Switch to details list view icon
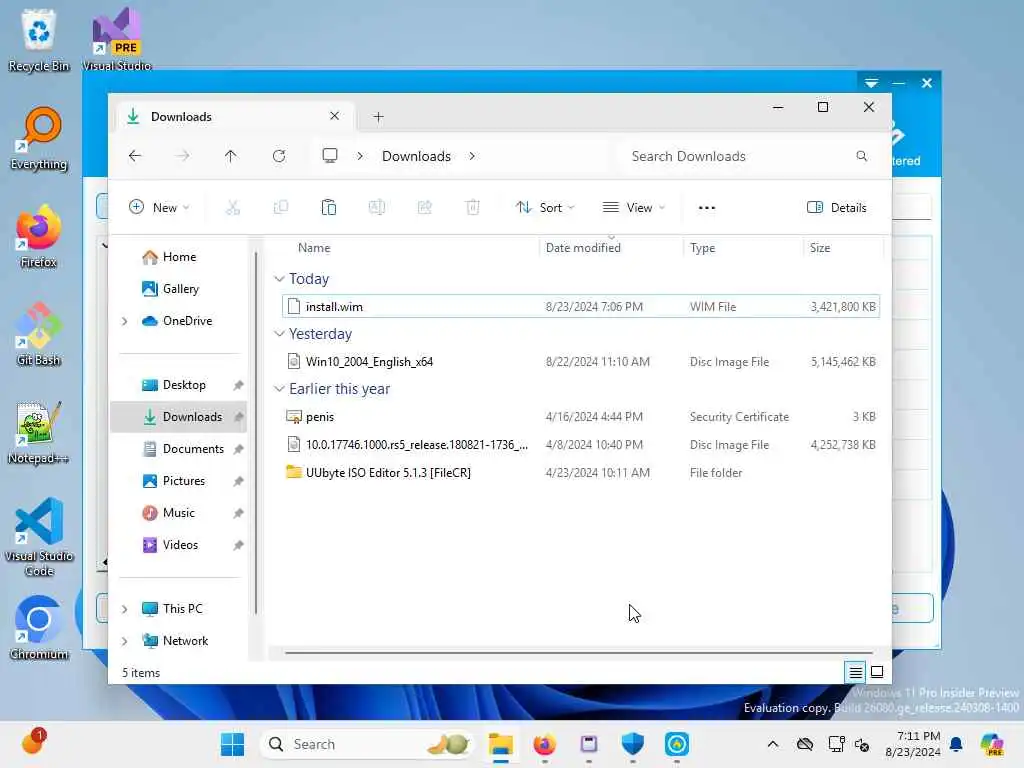Viewport: 1024px width, 768px height. click(x=856, y=672)
